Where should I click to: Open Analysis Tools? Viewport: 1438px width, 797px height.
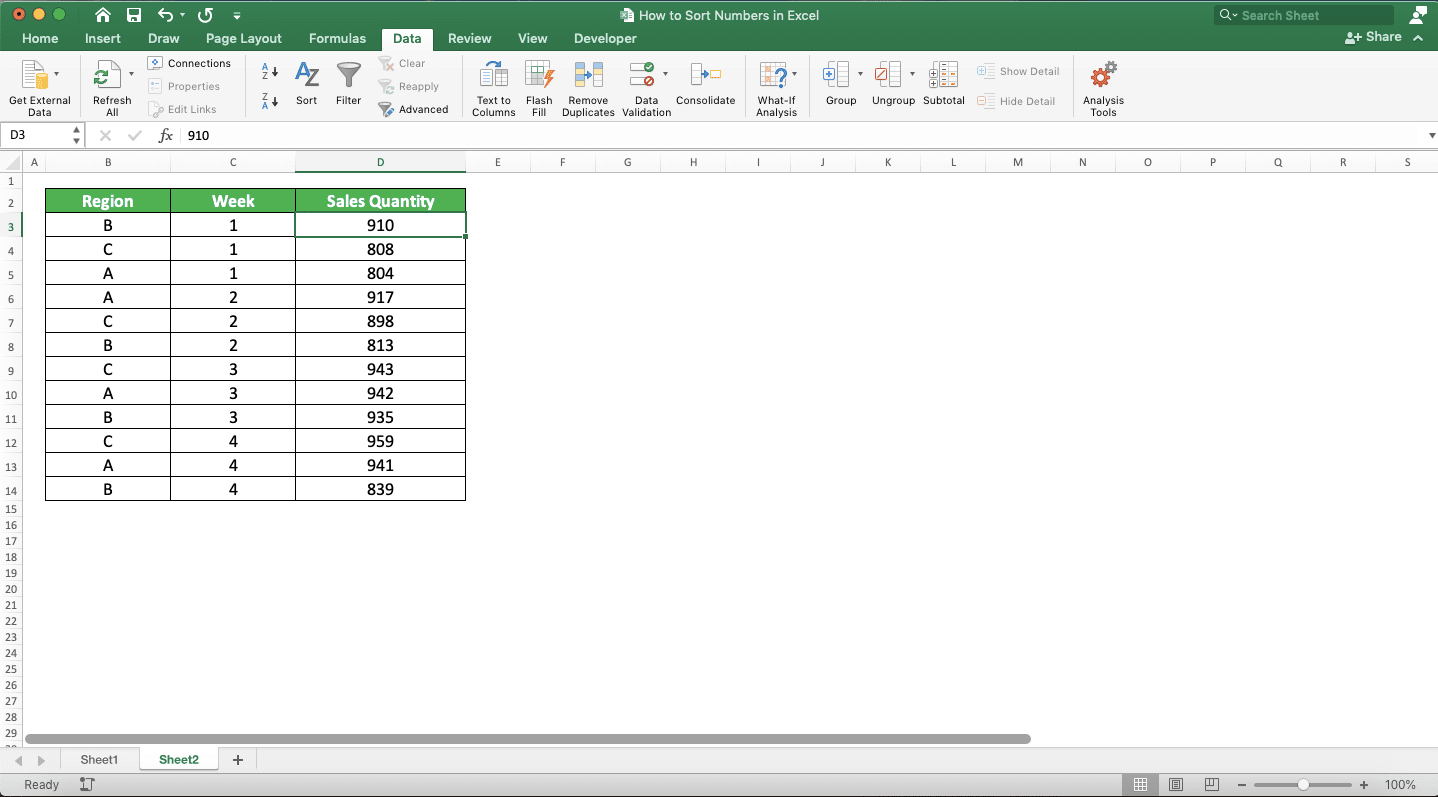pos(1103,88)
